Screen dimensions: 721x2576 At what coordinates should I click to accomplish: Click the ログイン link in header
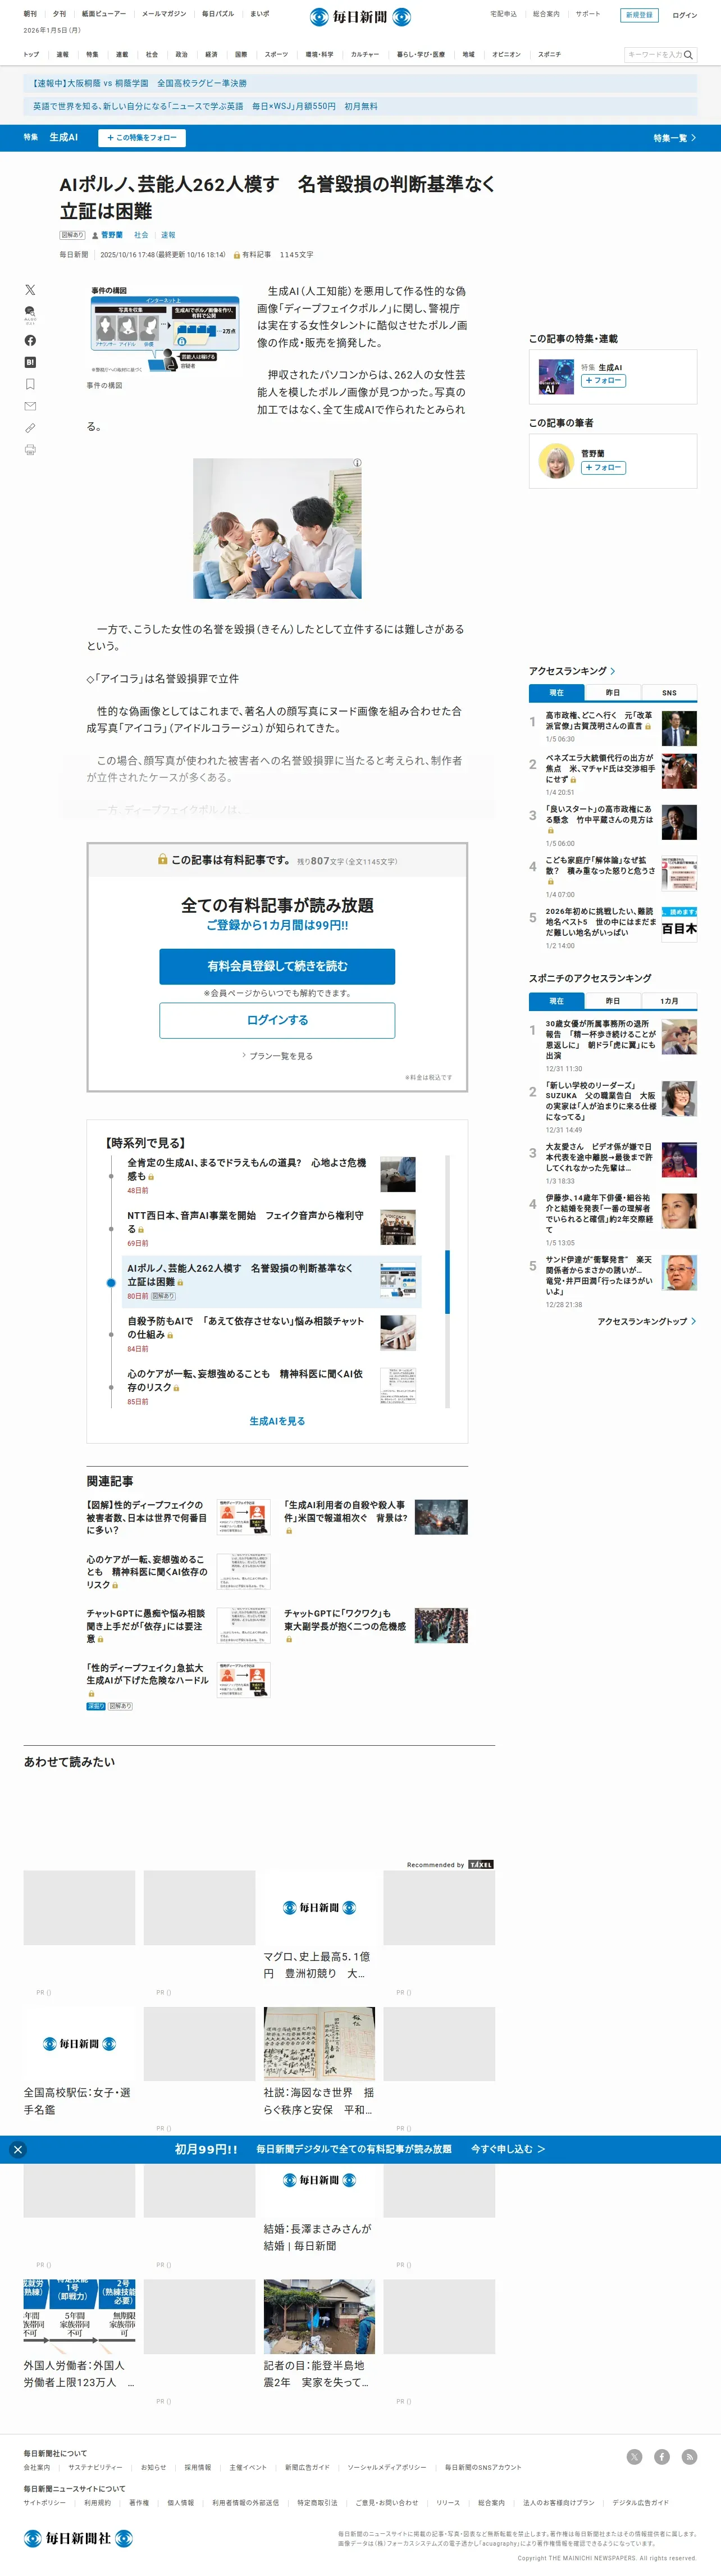[685, 15]
